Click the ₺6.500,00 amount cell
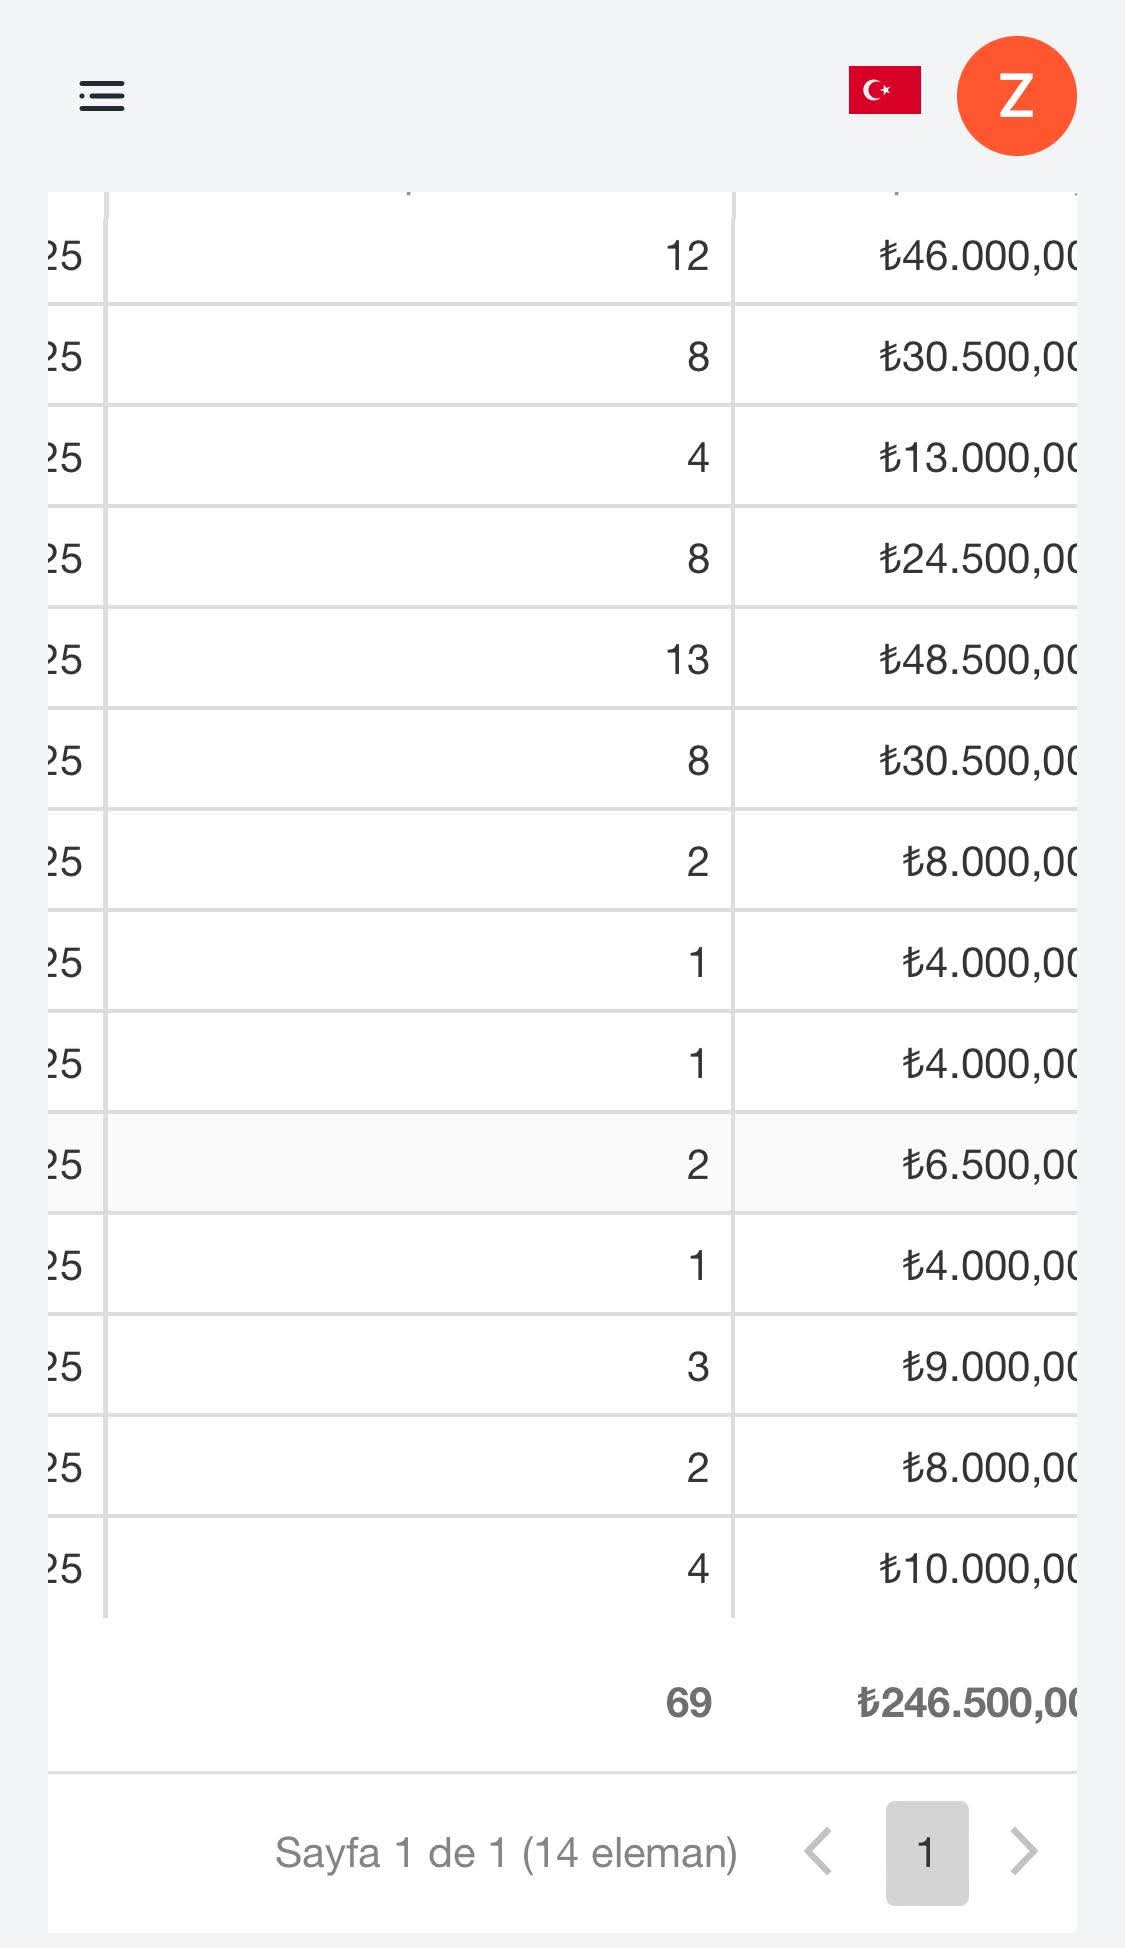The width and height of the screenshot is (1125, 1948). [x=906, y=1165]
